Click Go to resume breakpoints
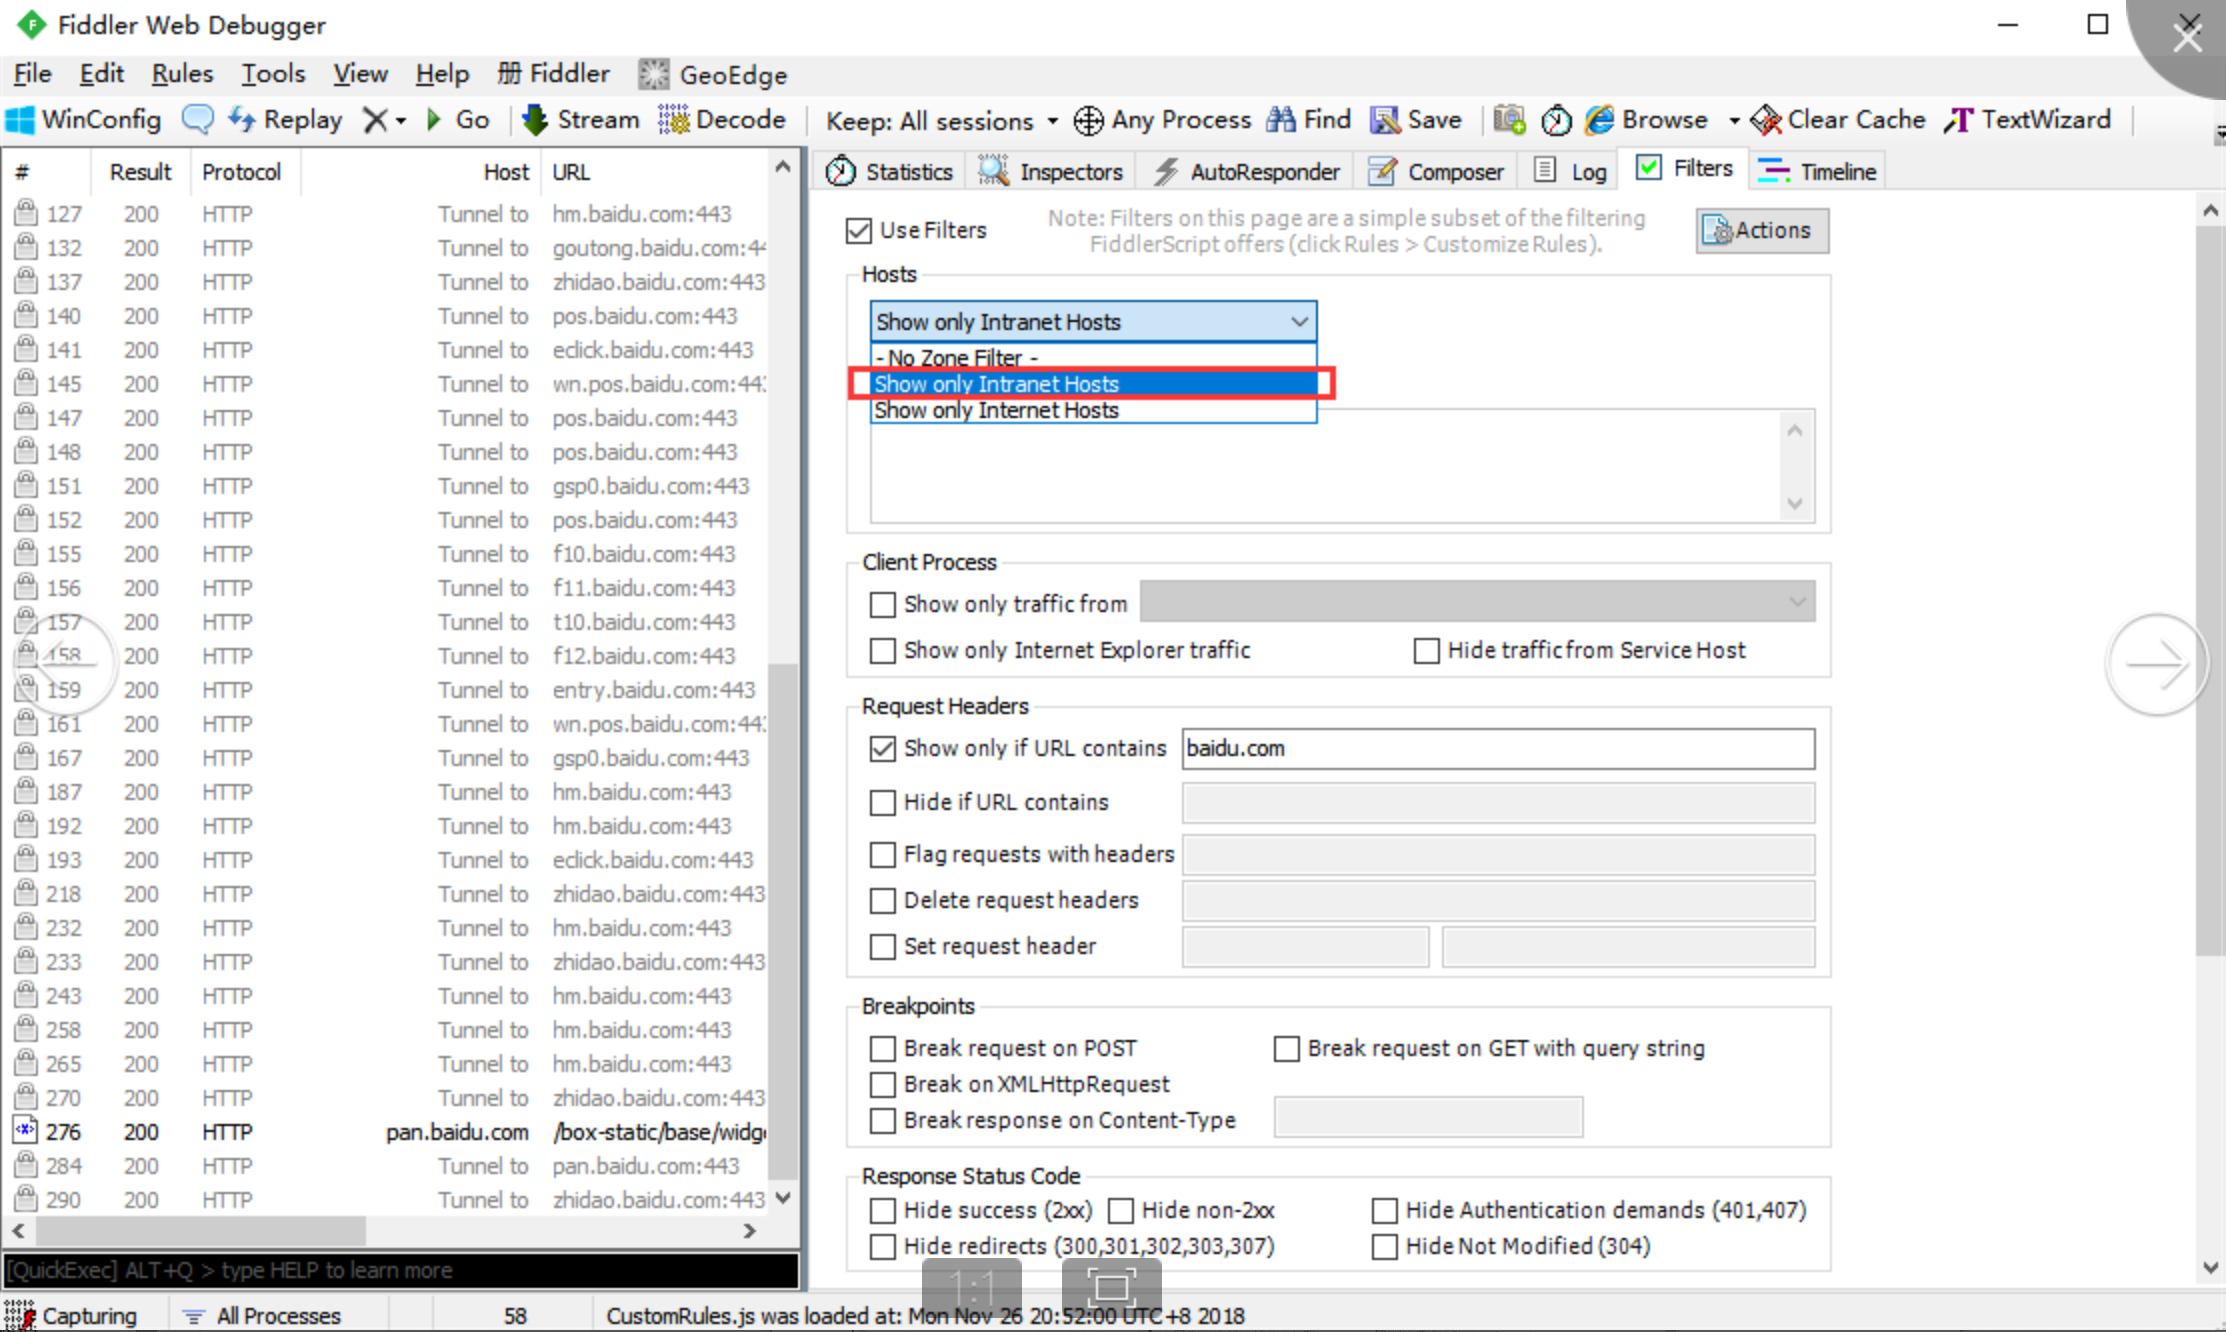The height and width of the screenshot is (1332, 2226). point(457,120)
